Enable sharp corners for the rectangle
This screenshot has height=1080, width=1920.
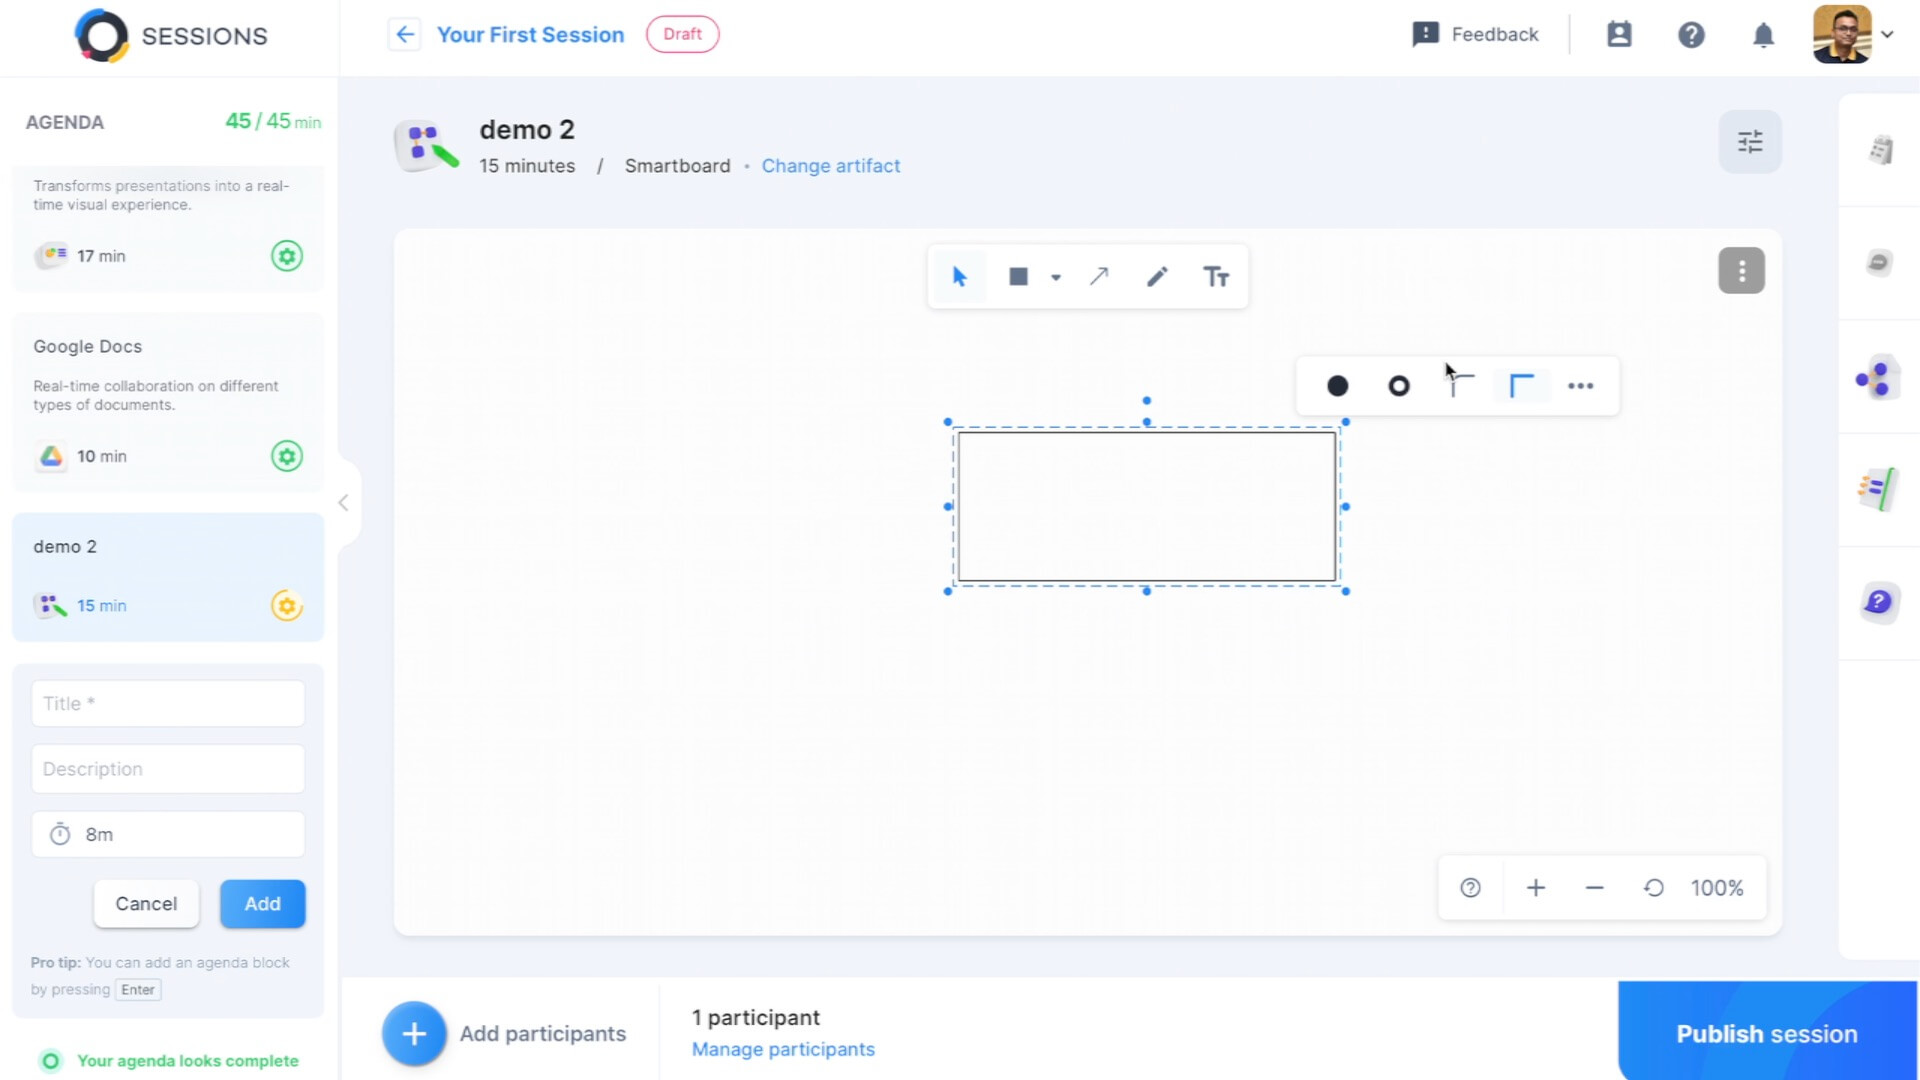coord(1522,385)
